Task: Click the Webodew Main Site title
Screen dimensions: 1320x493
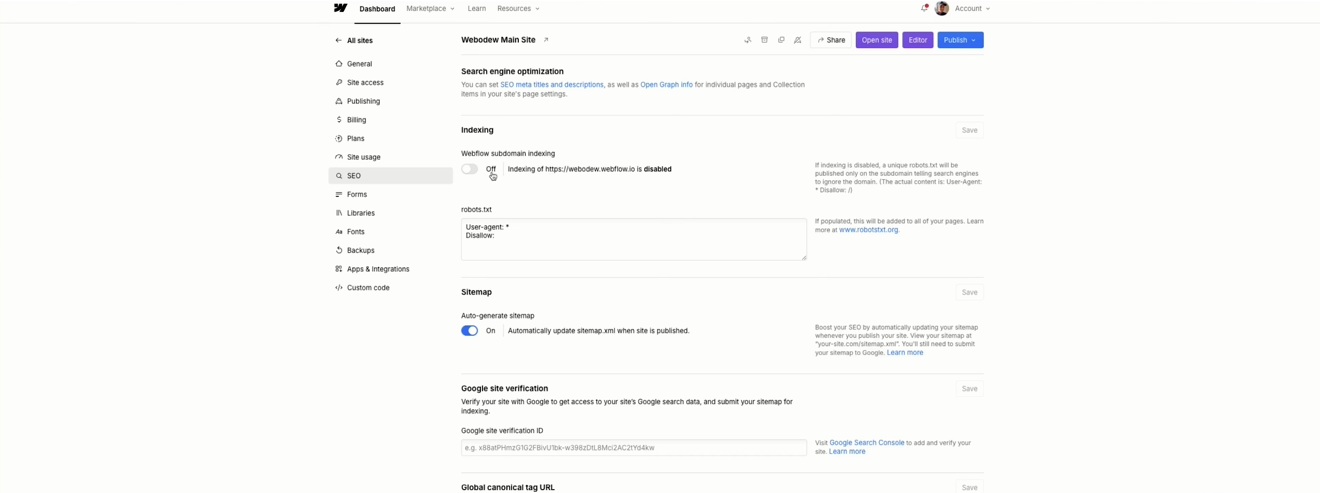Action: pos(498,40)
